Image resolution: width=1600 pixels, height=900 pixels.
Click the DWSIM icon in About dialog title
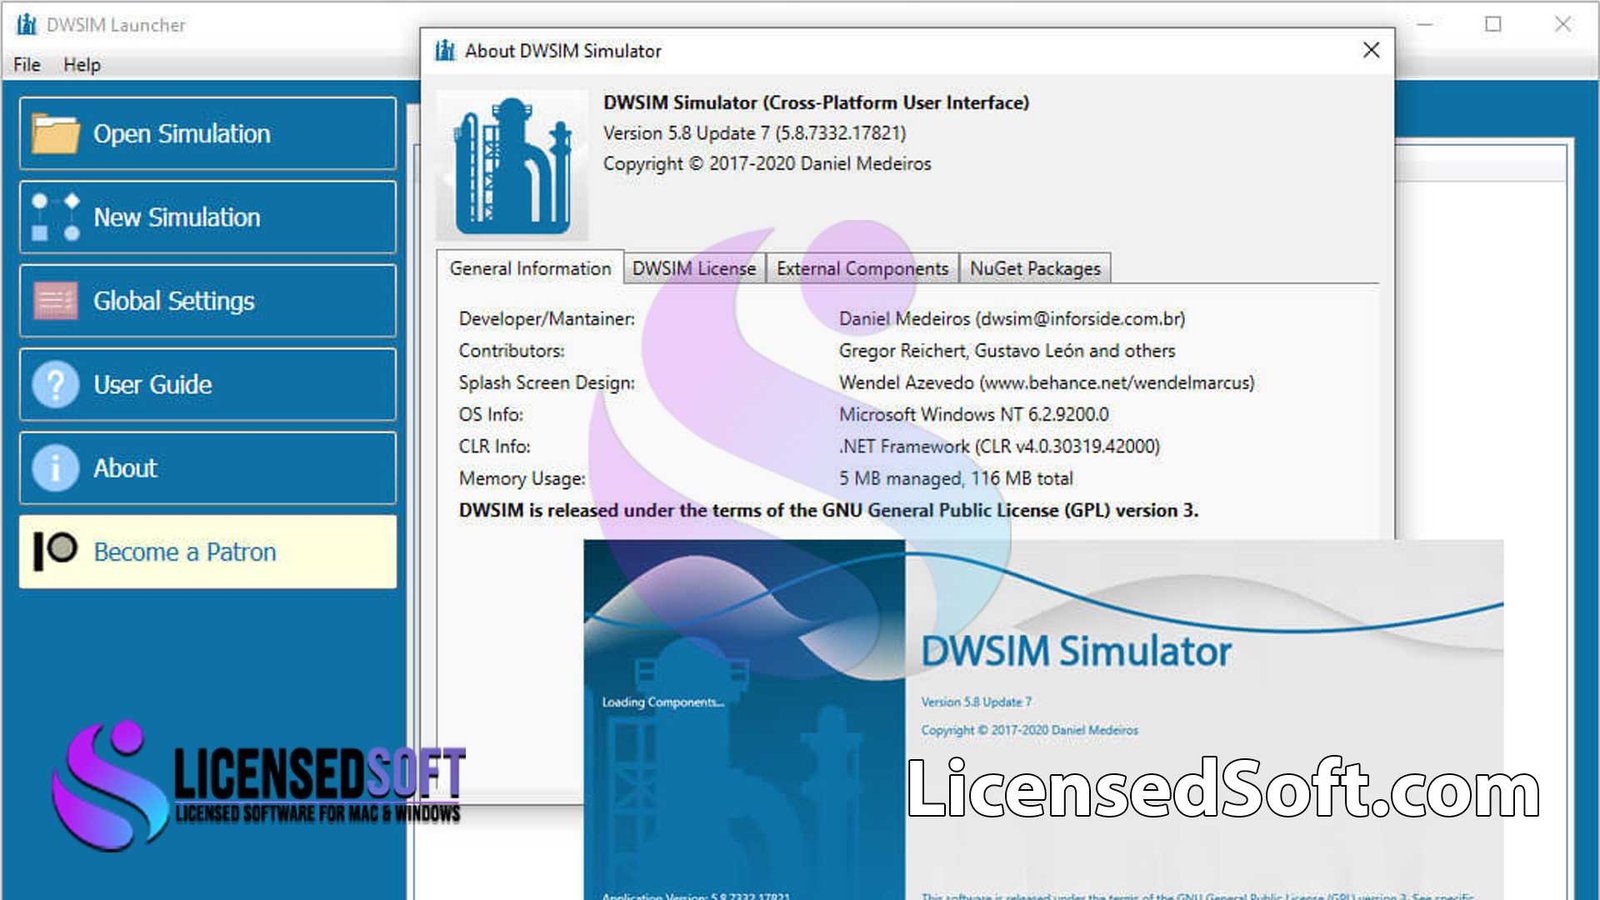point(445,50)
